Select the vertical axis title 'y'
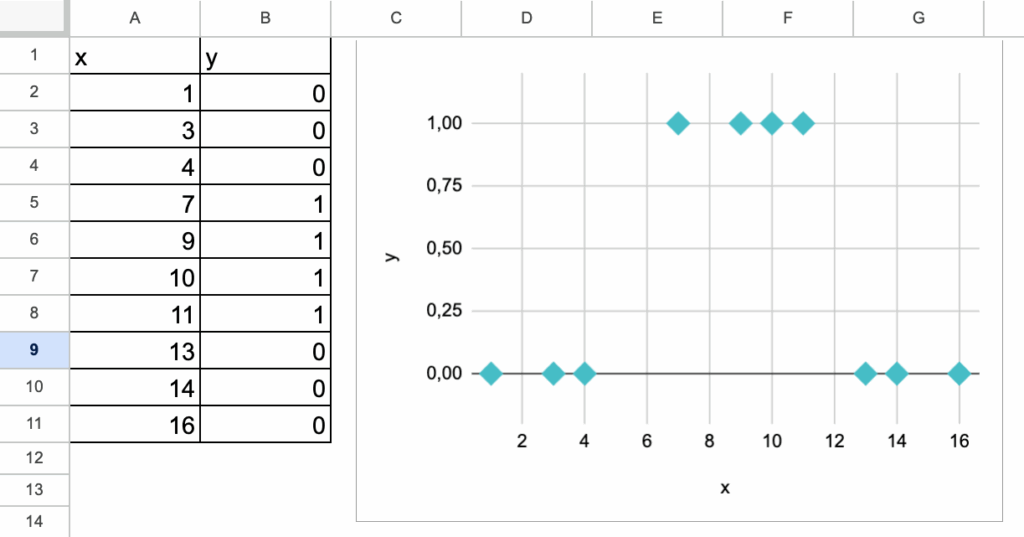The image size is (1024, 537). [x=391, y=256]
